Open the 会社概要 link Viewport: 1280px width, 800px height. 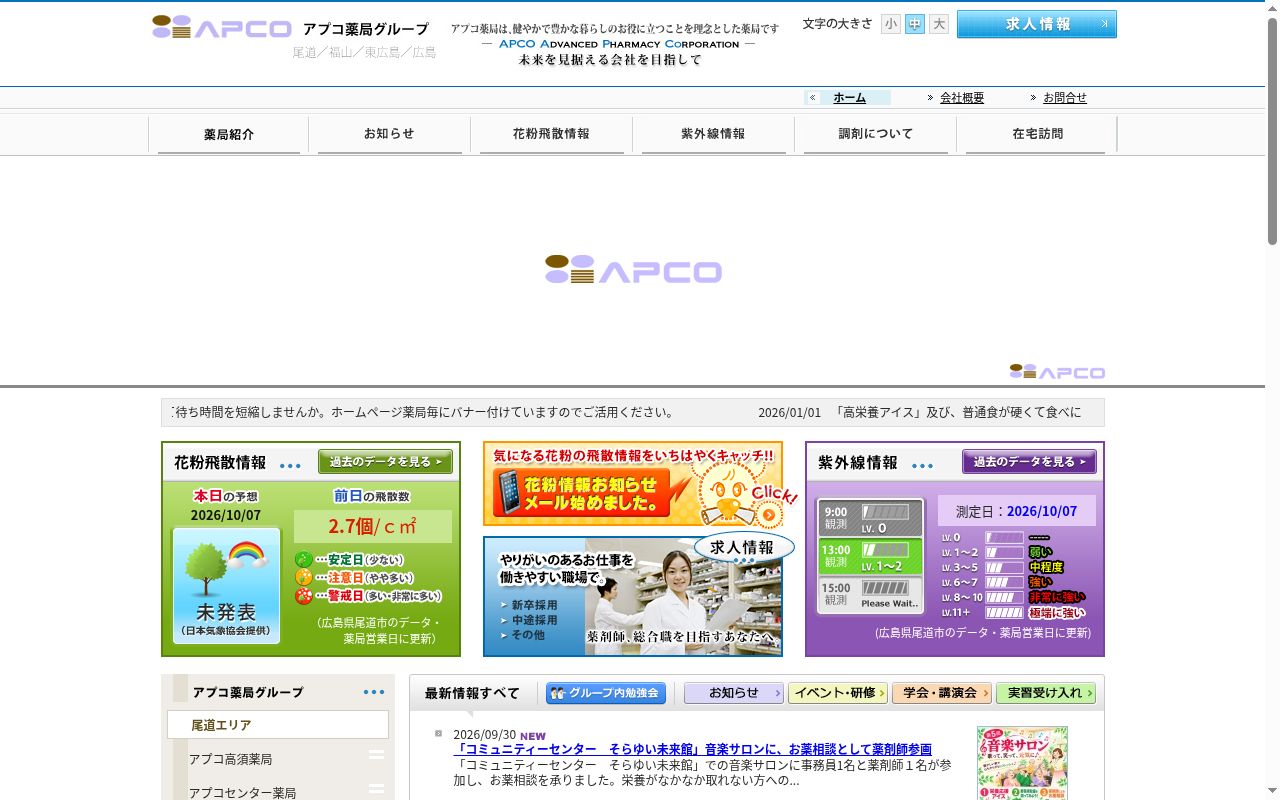pyautogui.click(x=962, y=98)
